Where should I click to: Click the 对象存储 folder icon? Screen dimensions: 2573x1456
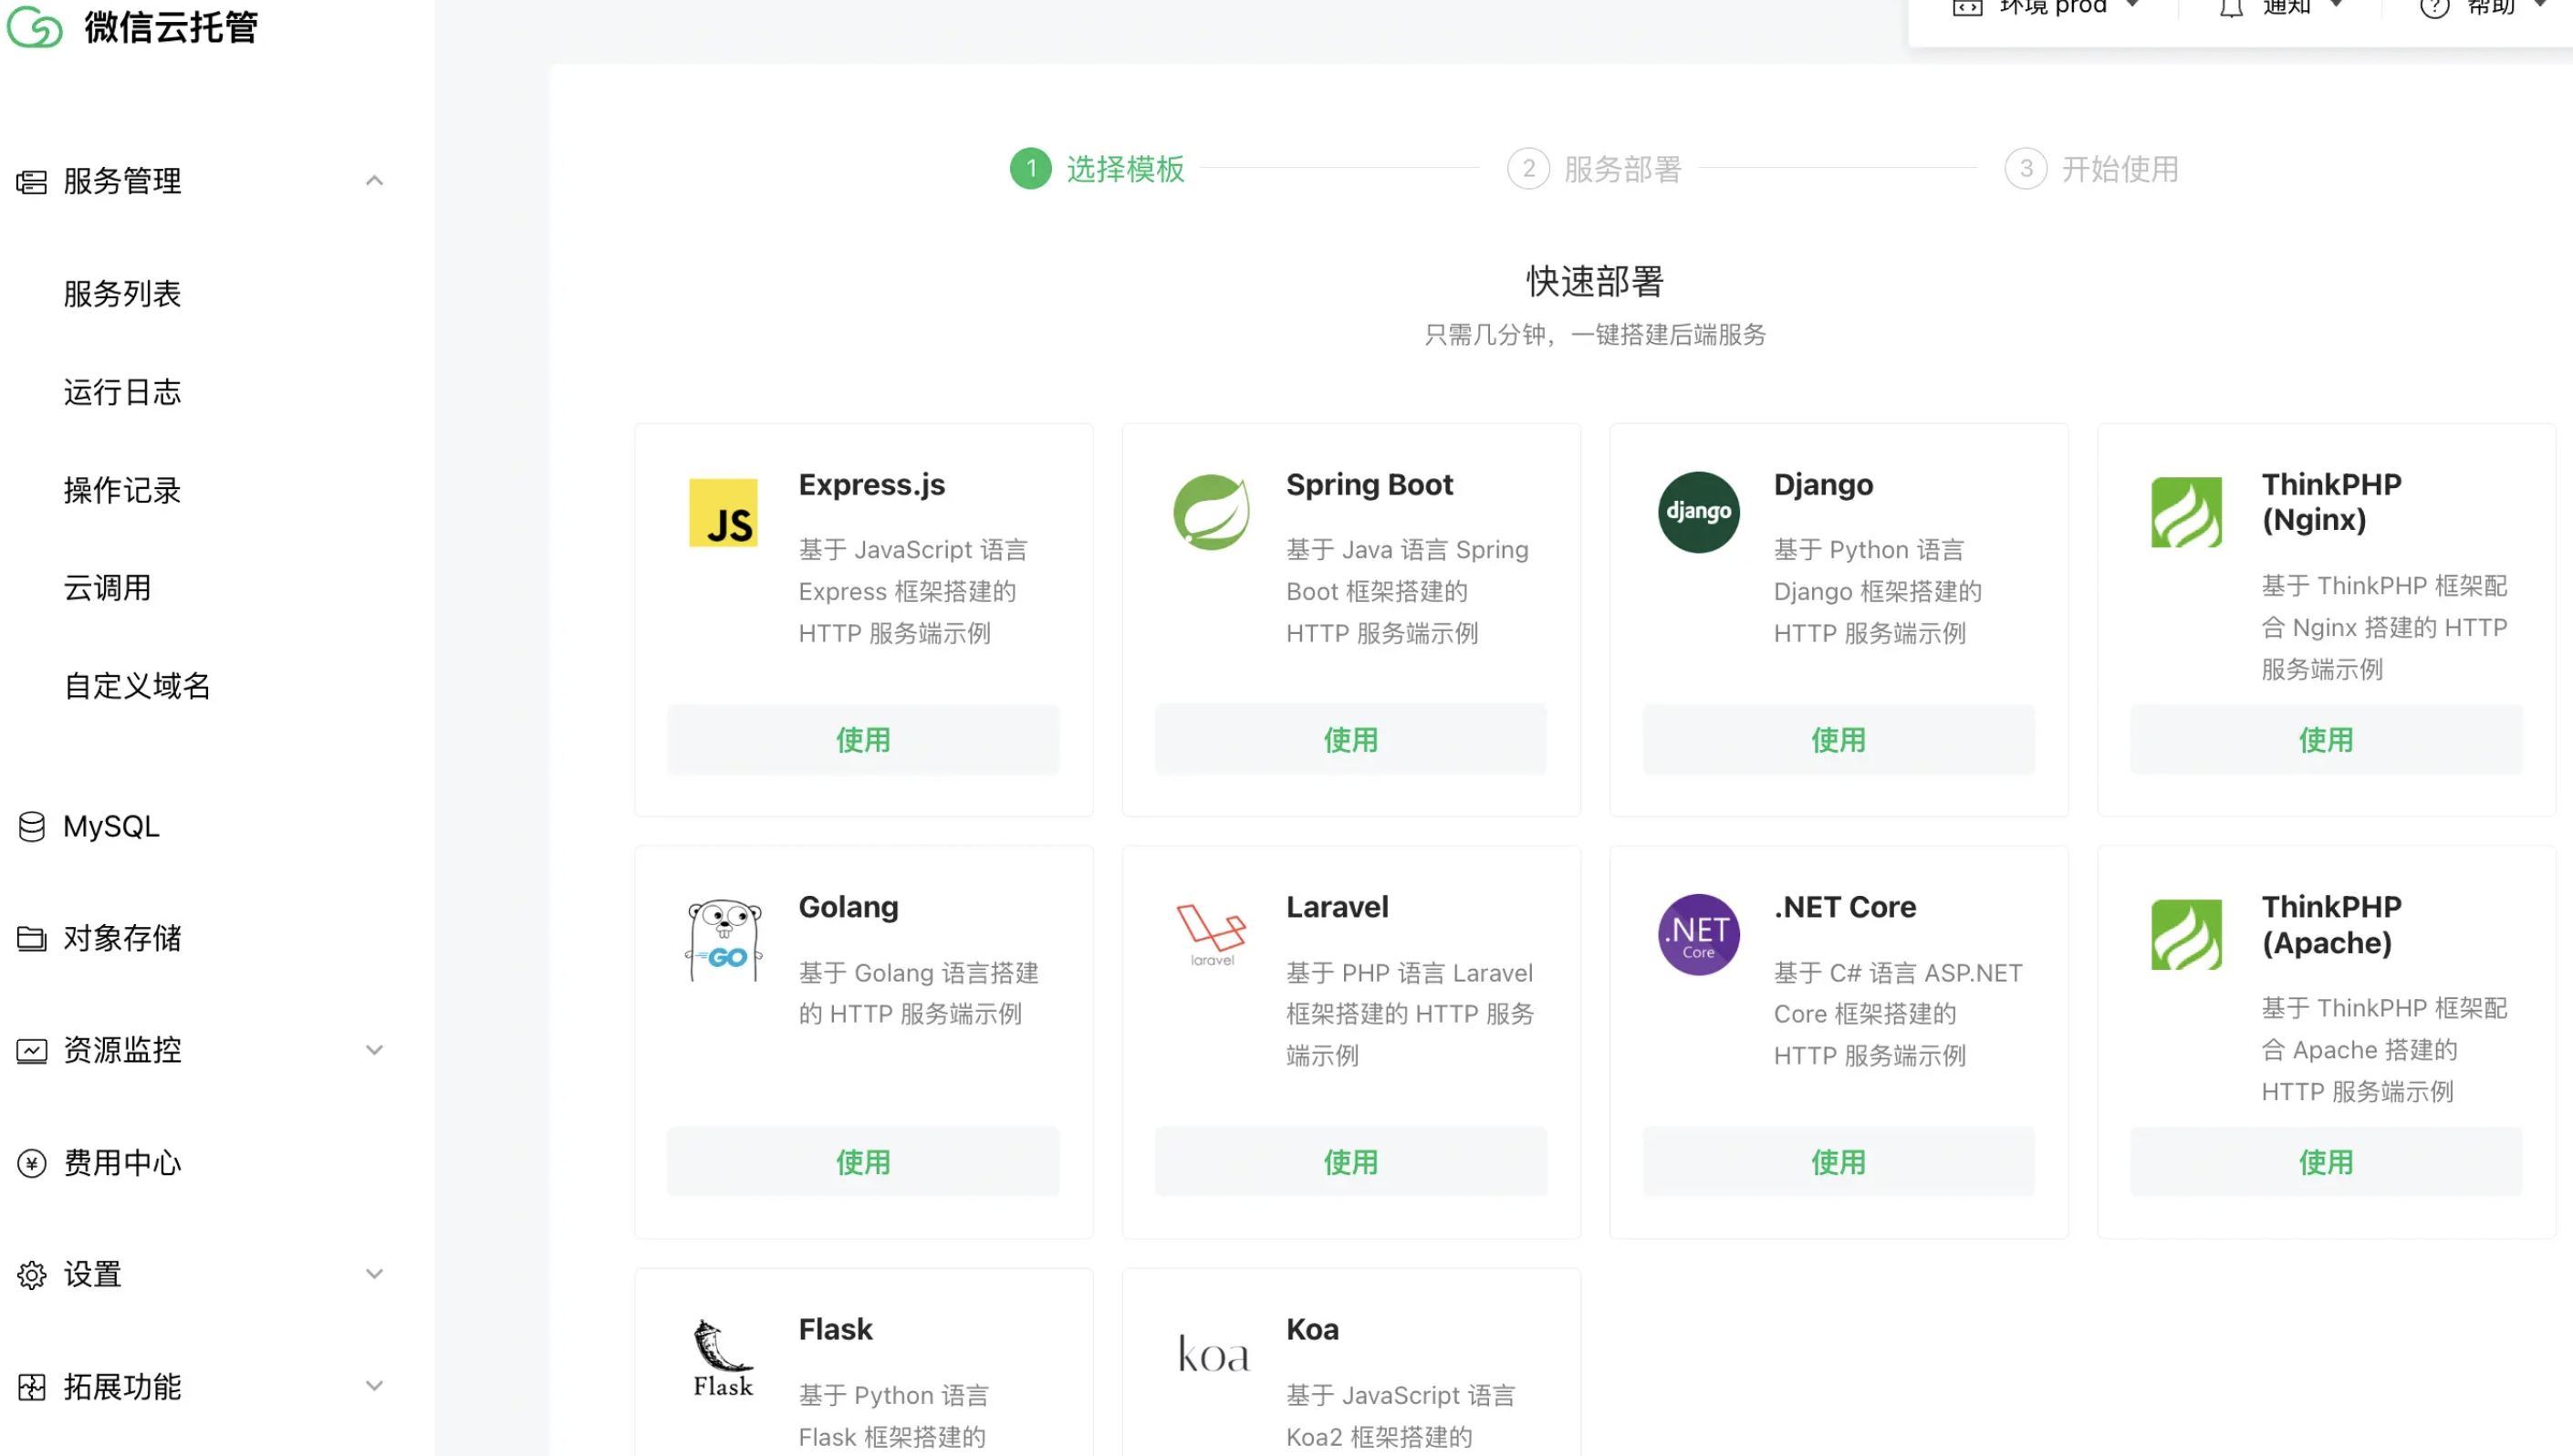[32, 939]
